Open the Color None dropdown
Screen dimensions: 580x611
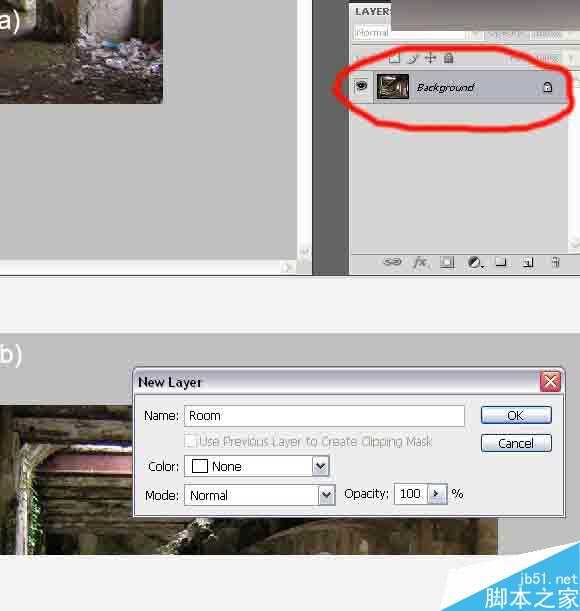(x=257, y=466)
